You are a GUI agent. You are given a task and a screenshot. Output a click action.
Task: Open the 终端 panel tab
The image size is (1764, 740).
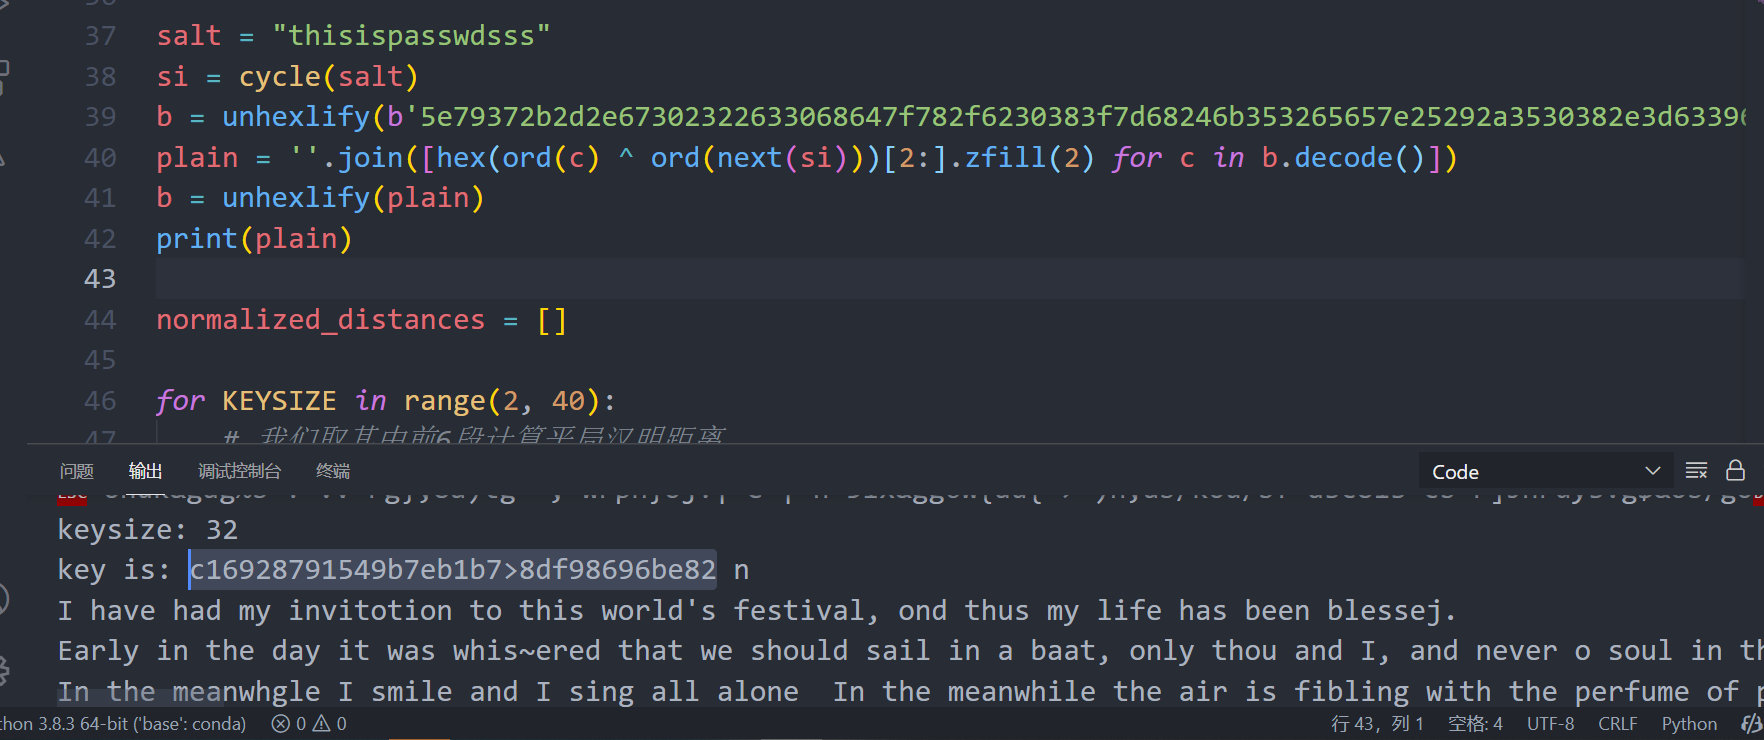pyautogui.click(x=333, y=471)
